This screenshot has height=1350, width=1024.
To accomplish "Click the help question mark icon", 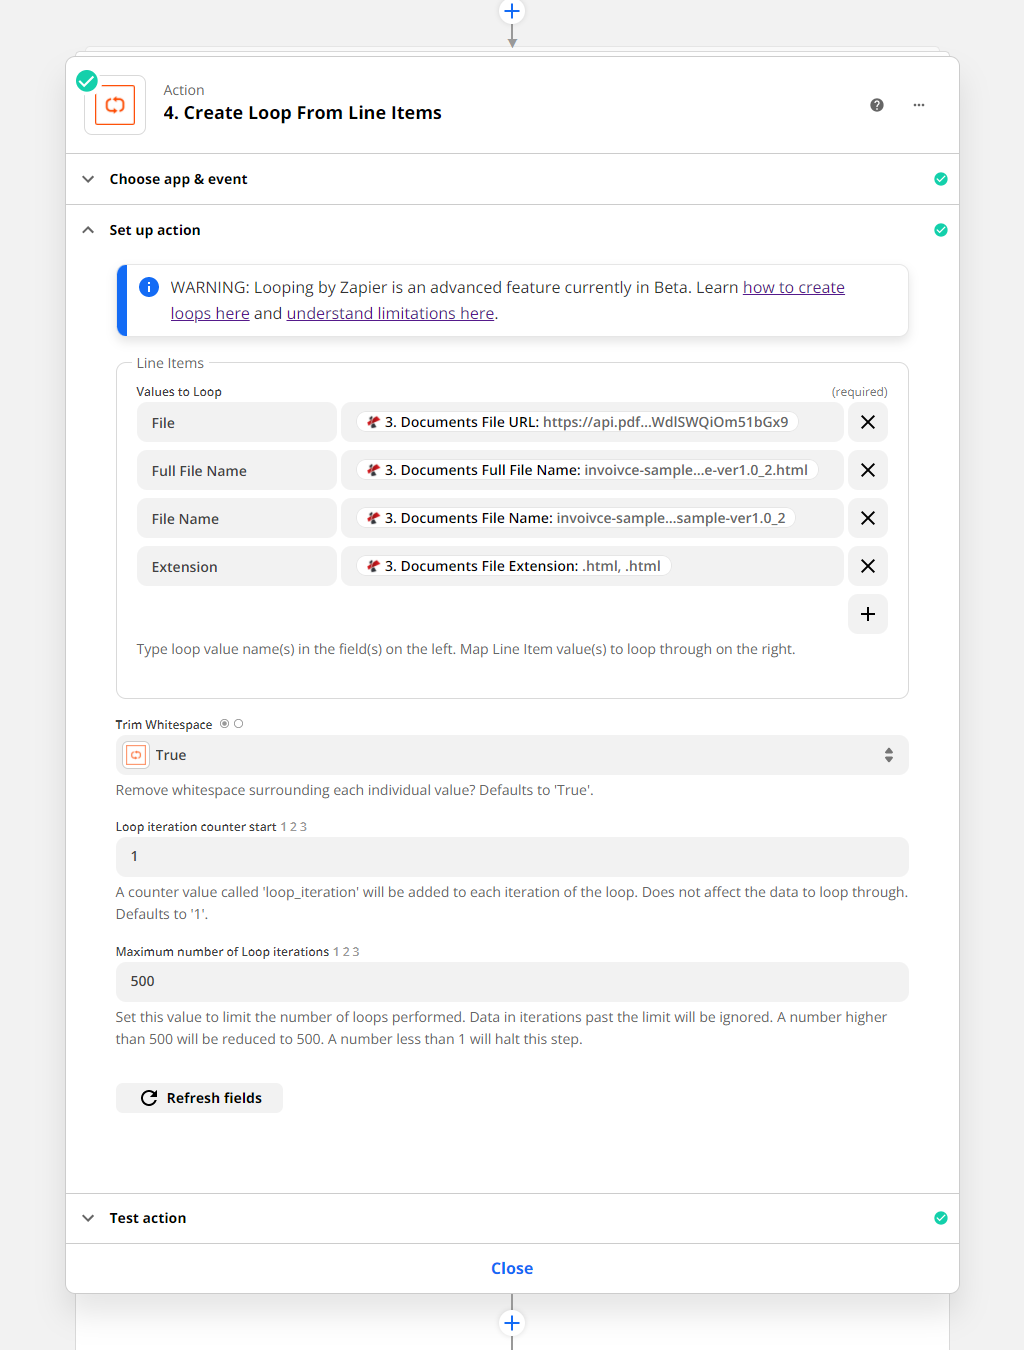I will [x=877, y=105].
